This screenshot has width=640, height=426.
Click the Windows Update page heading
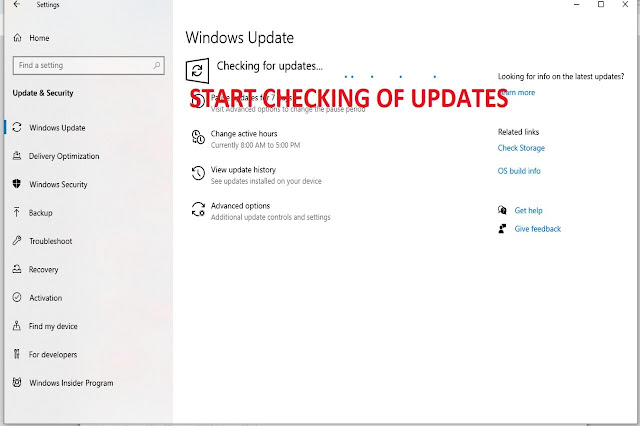click(x=240, y=38)
